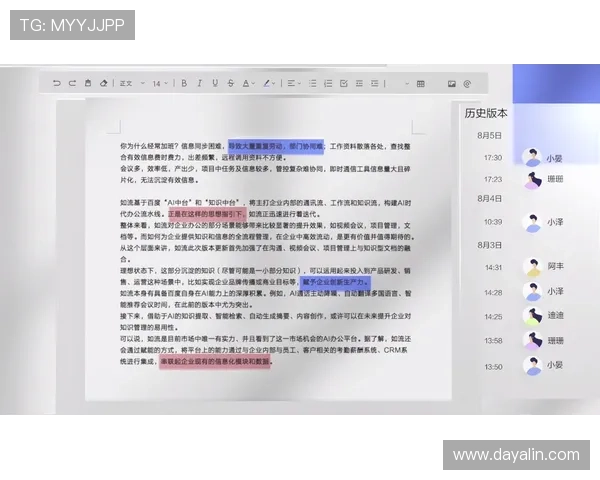Insert a bulleted list
The image size is (600, 480).
(x=313, y=83)
